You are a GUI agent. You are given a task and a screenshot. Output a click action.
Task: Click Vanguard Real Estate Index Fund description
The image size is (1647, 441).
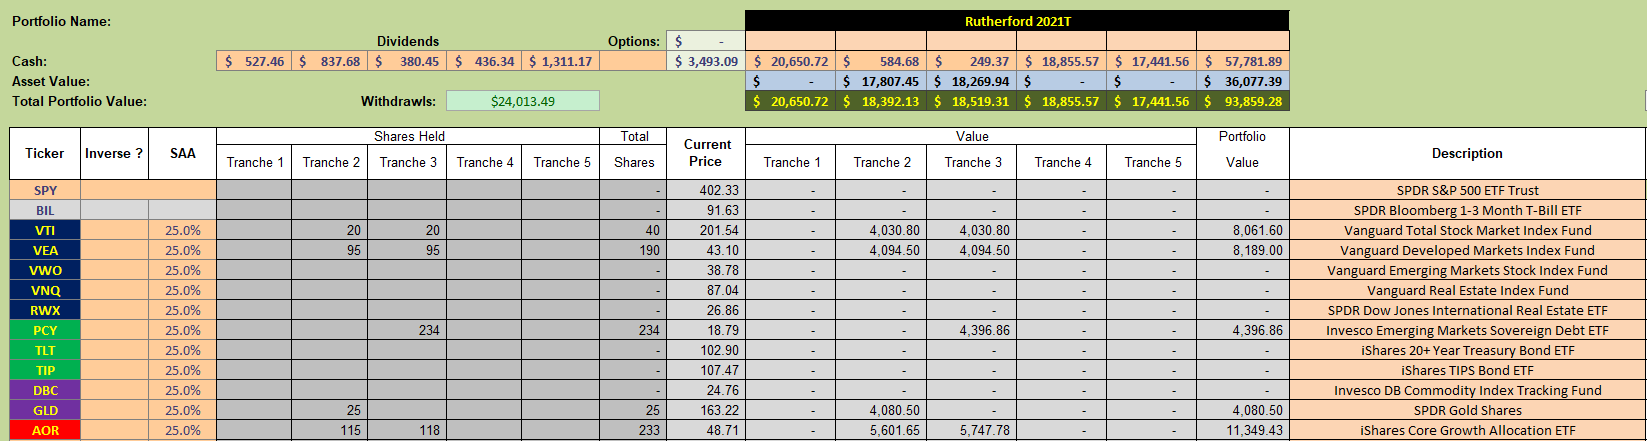point(1467,290)
